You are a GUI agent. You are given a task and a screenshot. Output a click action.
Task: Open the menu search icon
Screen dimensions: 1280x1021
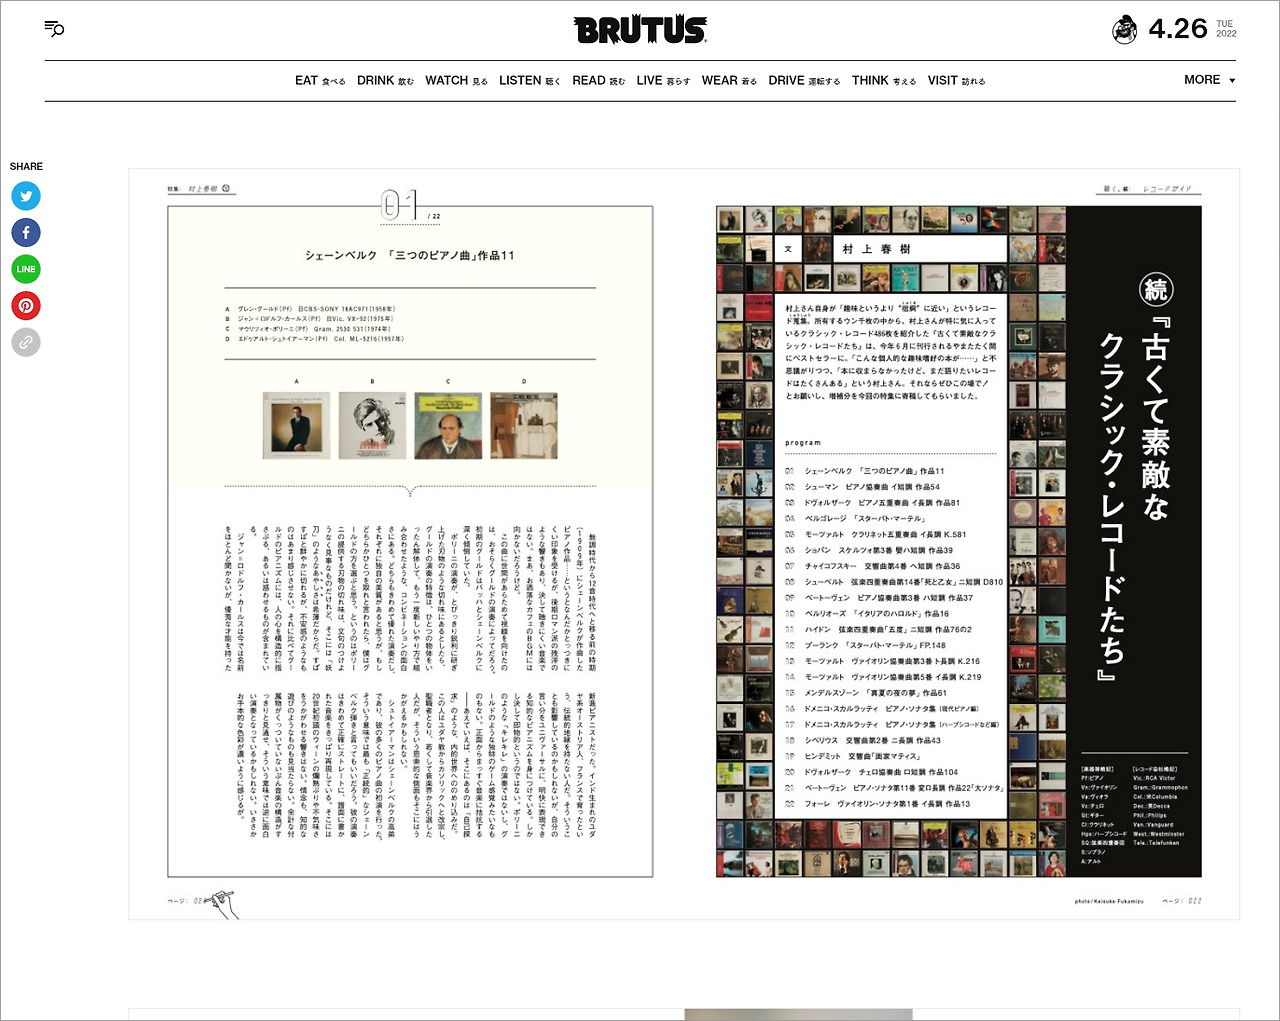pos(54,29)
